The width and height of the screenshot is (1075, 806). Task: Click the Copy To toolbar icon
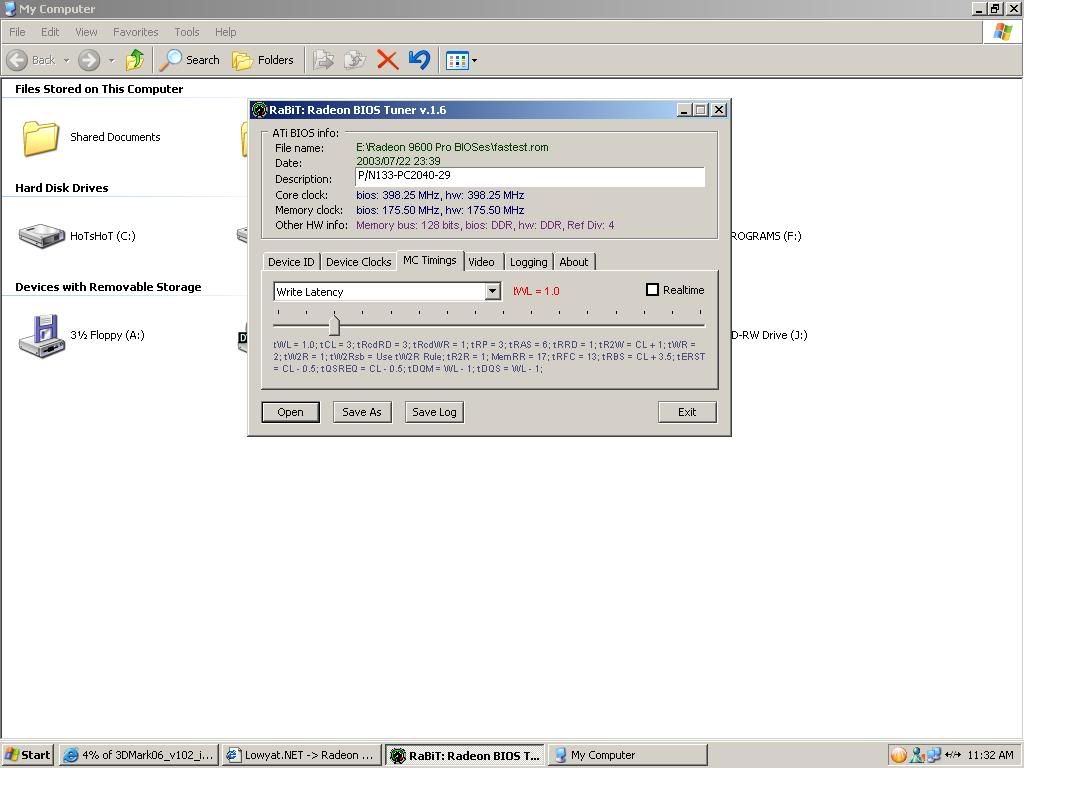click(x=355, y=60)
